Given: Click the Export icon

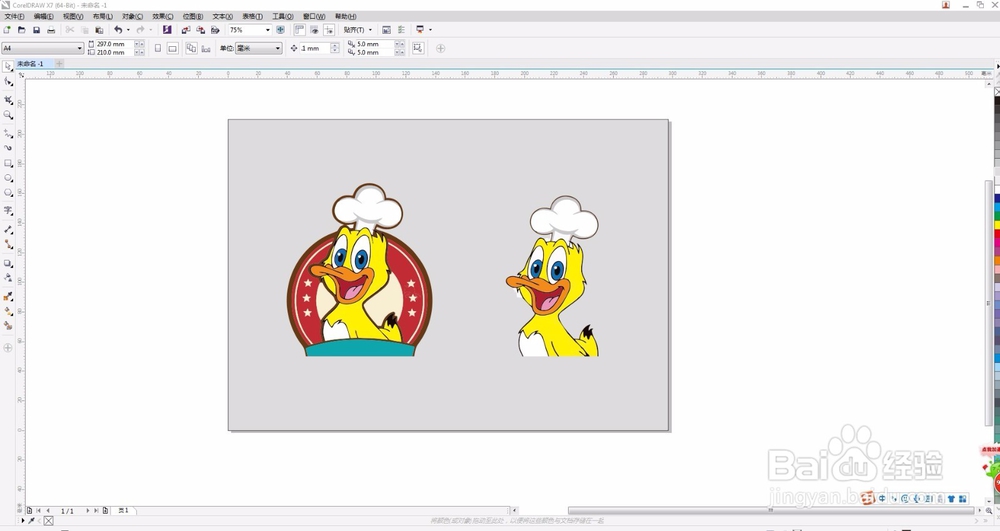Looking at the screenshot, I should [x=200, y=30].
